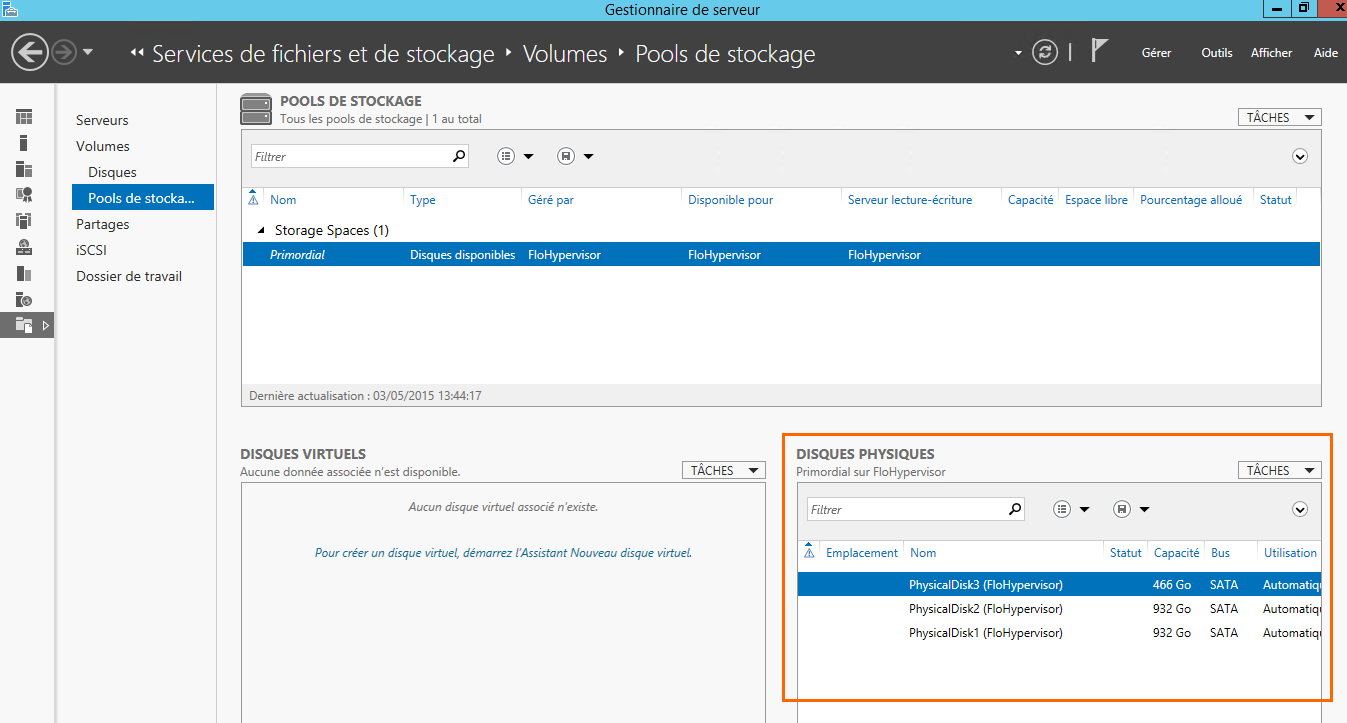Open saved queries dropdown in storage pools

tap(576, 156)
